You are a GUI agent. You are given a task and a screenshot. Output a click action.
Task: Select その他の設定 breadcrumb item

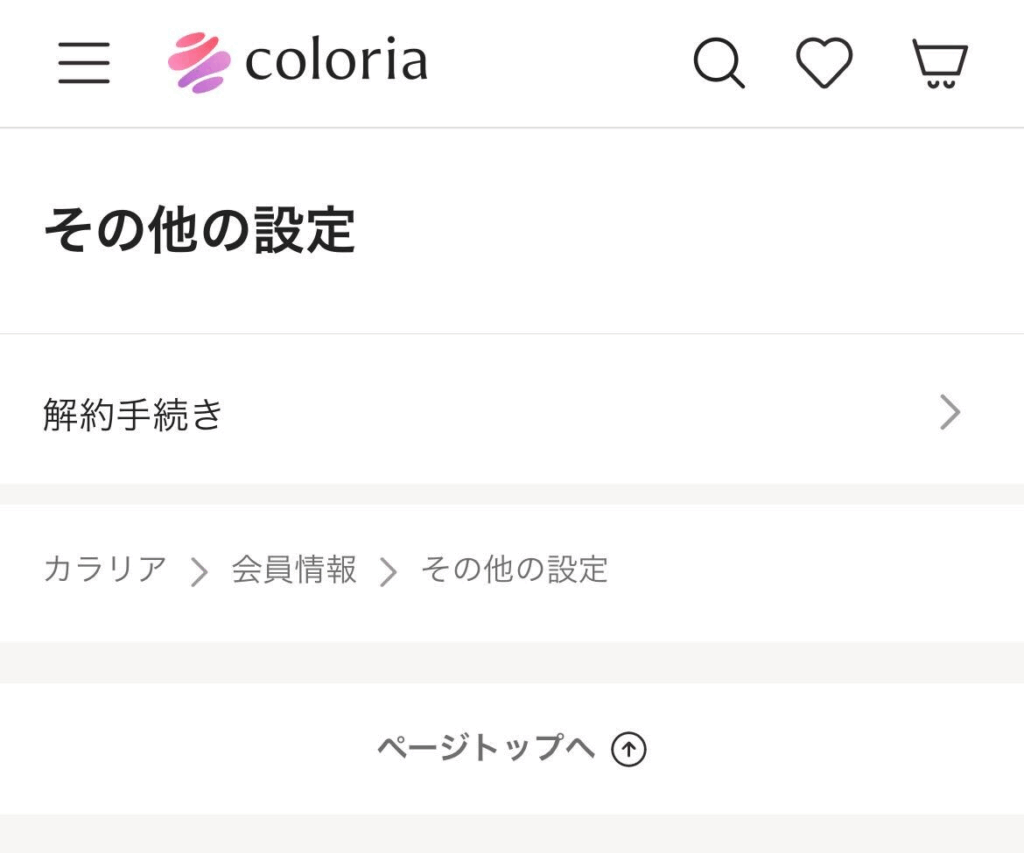tap(514, 570)
